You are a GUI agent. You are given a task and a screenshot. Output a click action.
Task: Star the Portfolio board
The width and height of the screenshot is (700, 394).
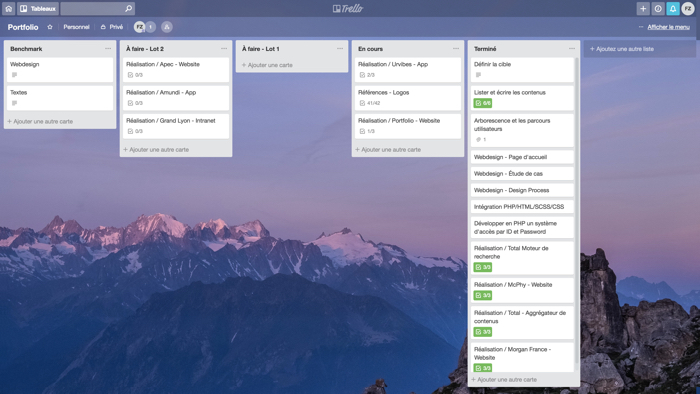tap(50, 27)
